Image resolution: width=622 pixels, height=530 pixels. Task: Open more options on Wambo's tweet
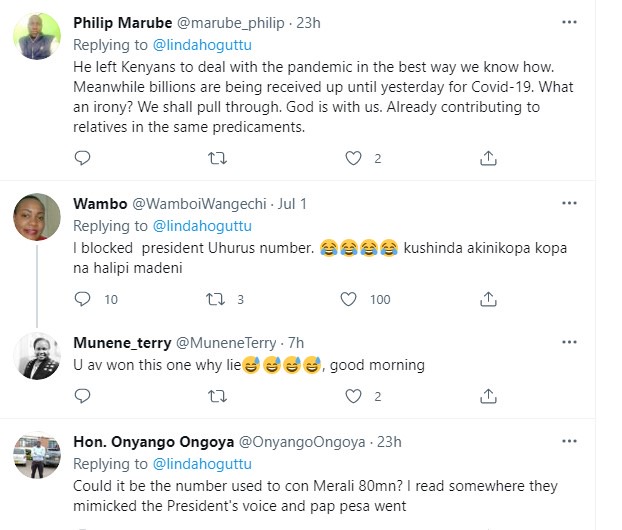569,204
